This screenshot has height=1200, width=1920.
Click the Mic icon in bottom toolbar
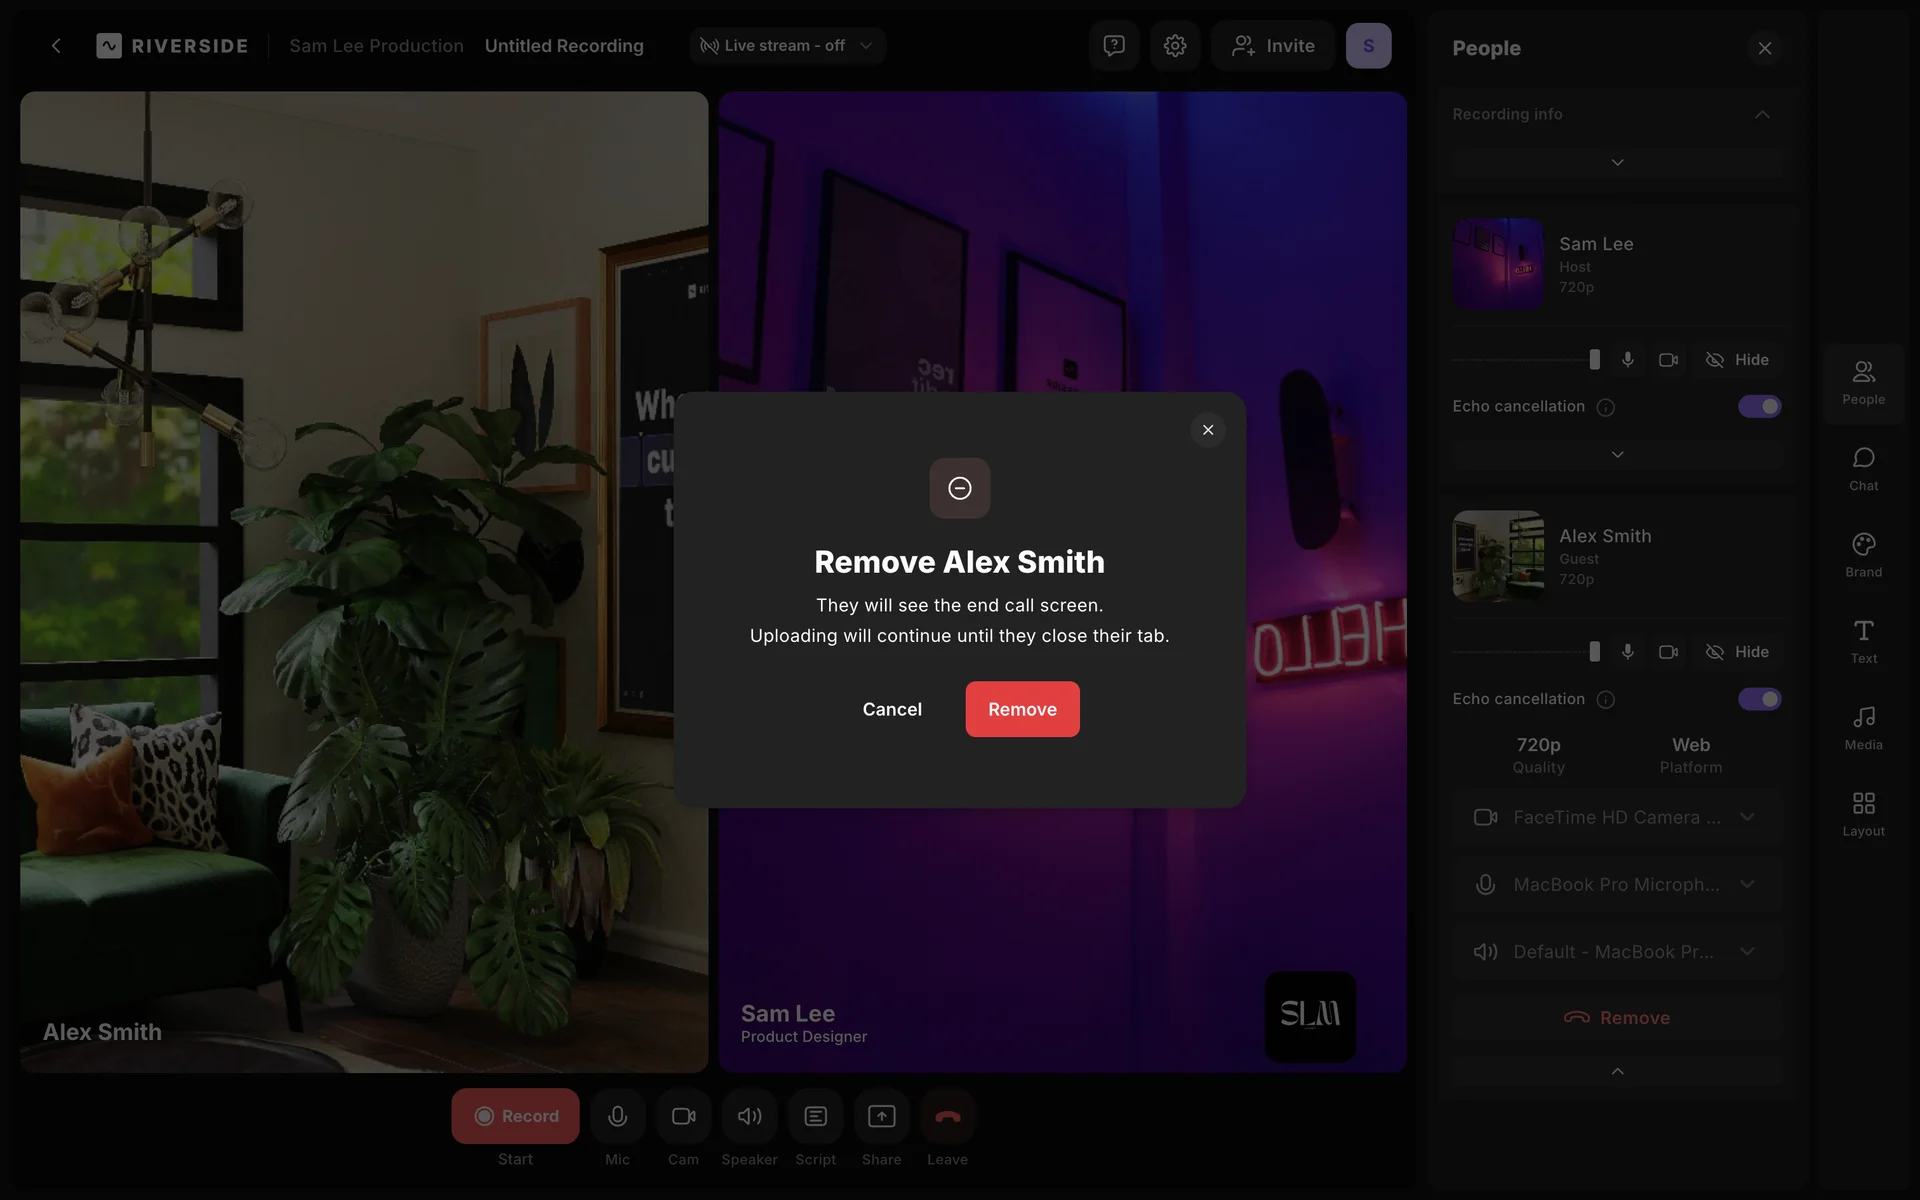tap(617, 1116)
